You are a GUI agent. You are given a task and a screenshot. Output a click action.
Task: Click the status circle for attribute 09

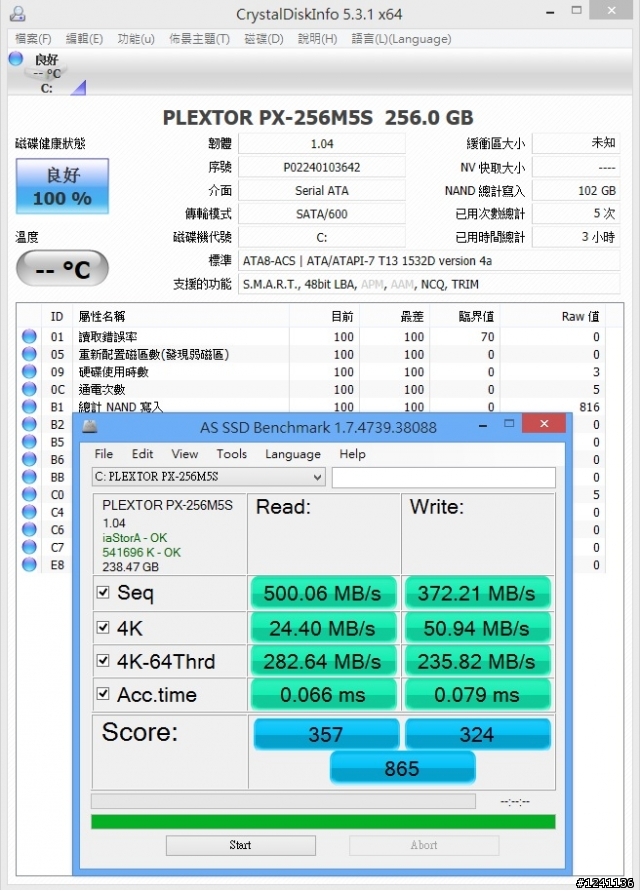30,372
